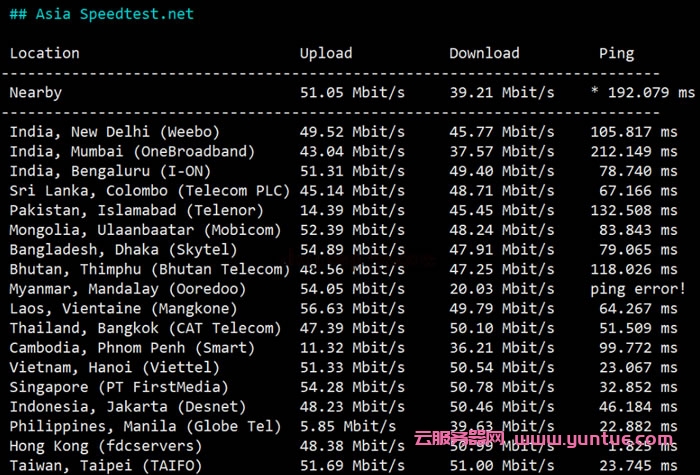700x475 pixels.
Task: Select the India, Mumbai (OneBroadband) entry
Action: tap(132, 151)
